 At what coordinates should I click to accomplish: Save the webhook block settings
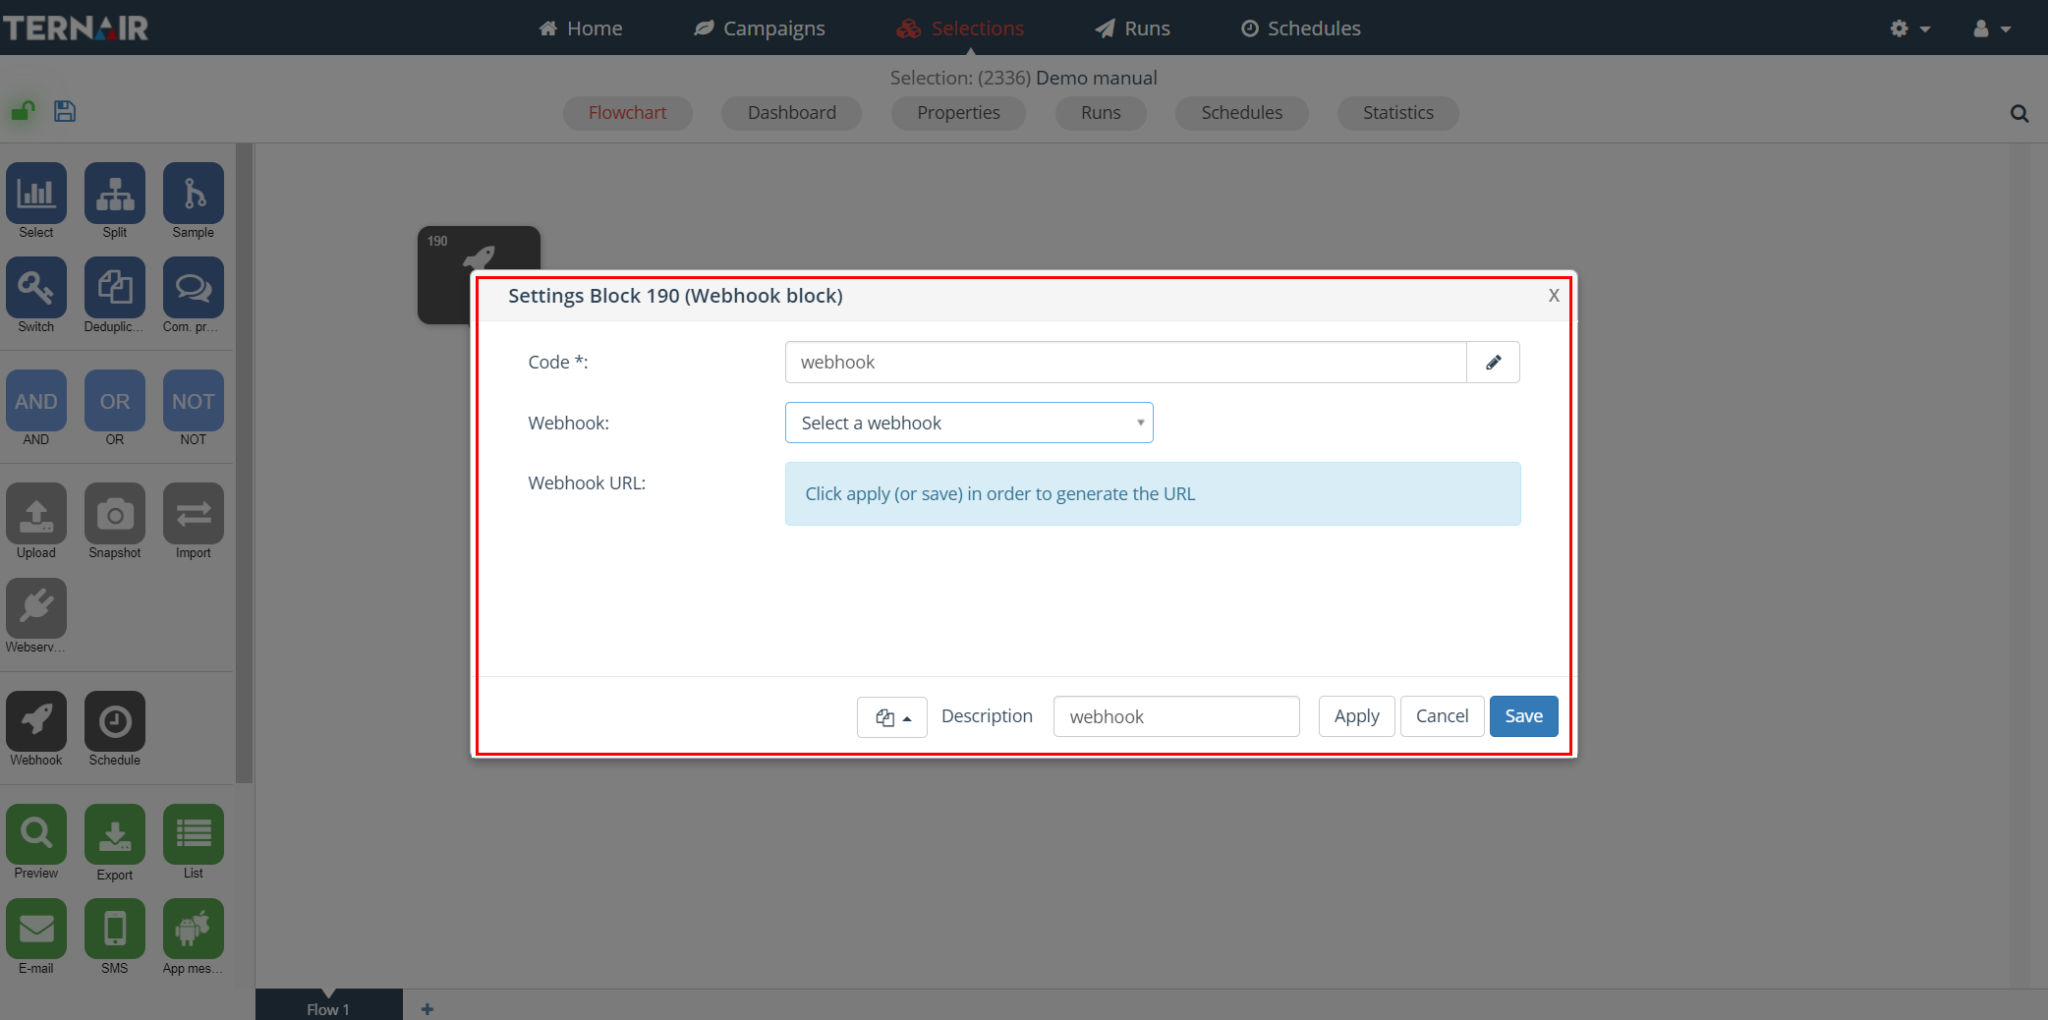point(1524,716)
